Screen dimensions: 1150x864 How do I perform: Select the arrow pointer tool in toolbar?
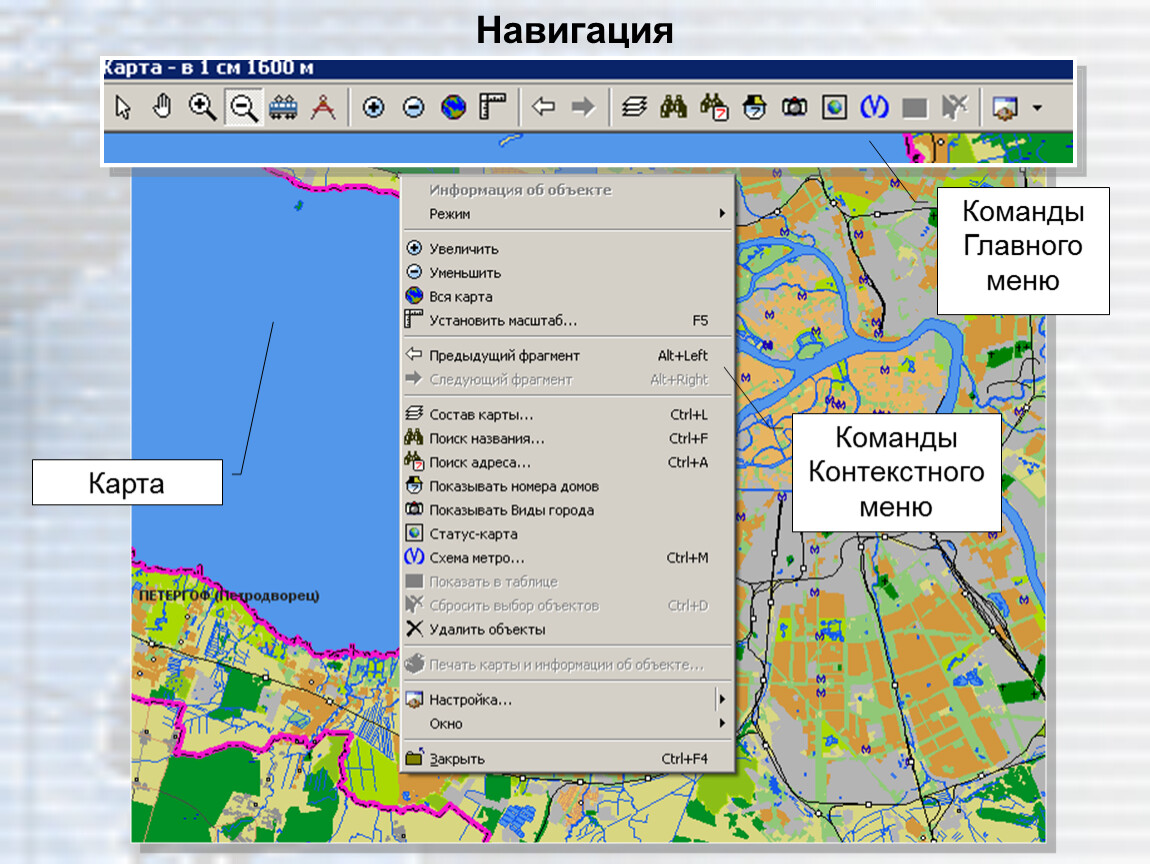point(123,107)
